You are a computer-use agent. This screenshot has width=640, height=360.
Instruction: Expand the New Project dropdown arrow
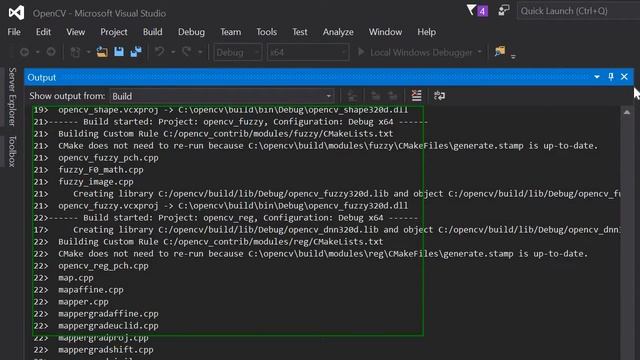88,52
